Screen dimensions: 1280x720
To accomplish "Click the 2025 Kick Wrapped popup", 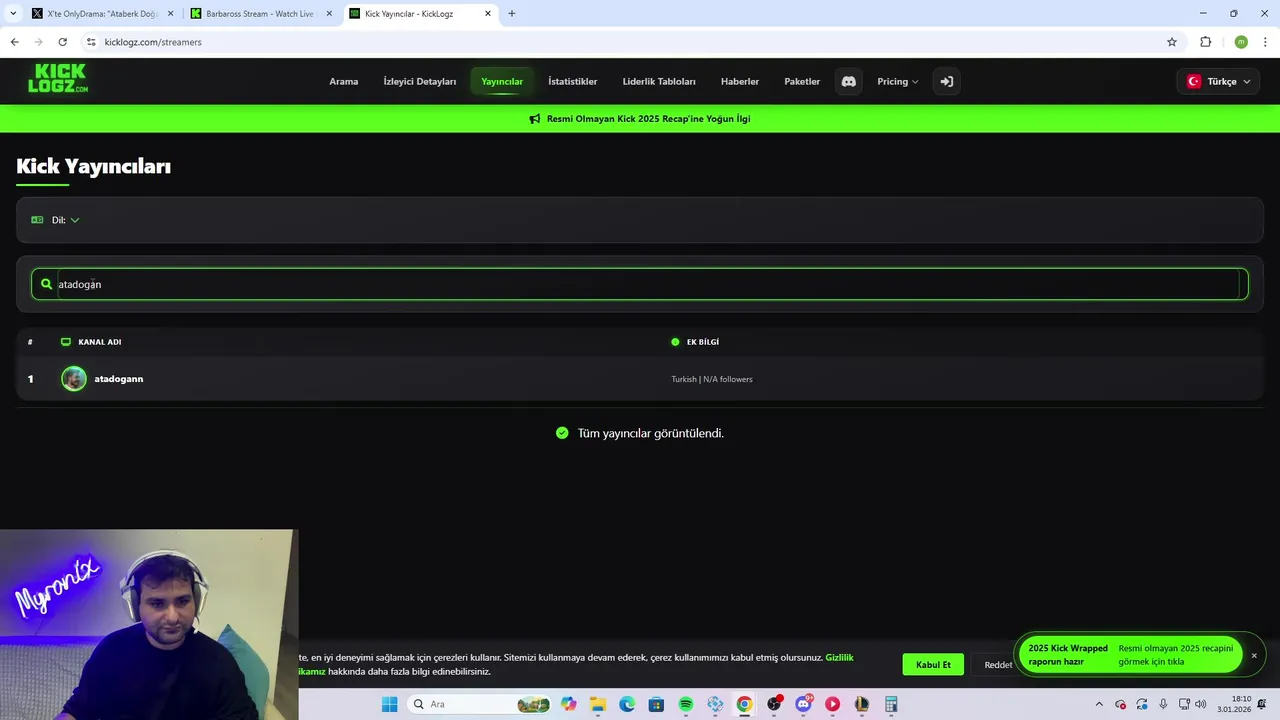I will click(x=1130, y=655).
